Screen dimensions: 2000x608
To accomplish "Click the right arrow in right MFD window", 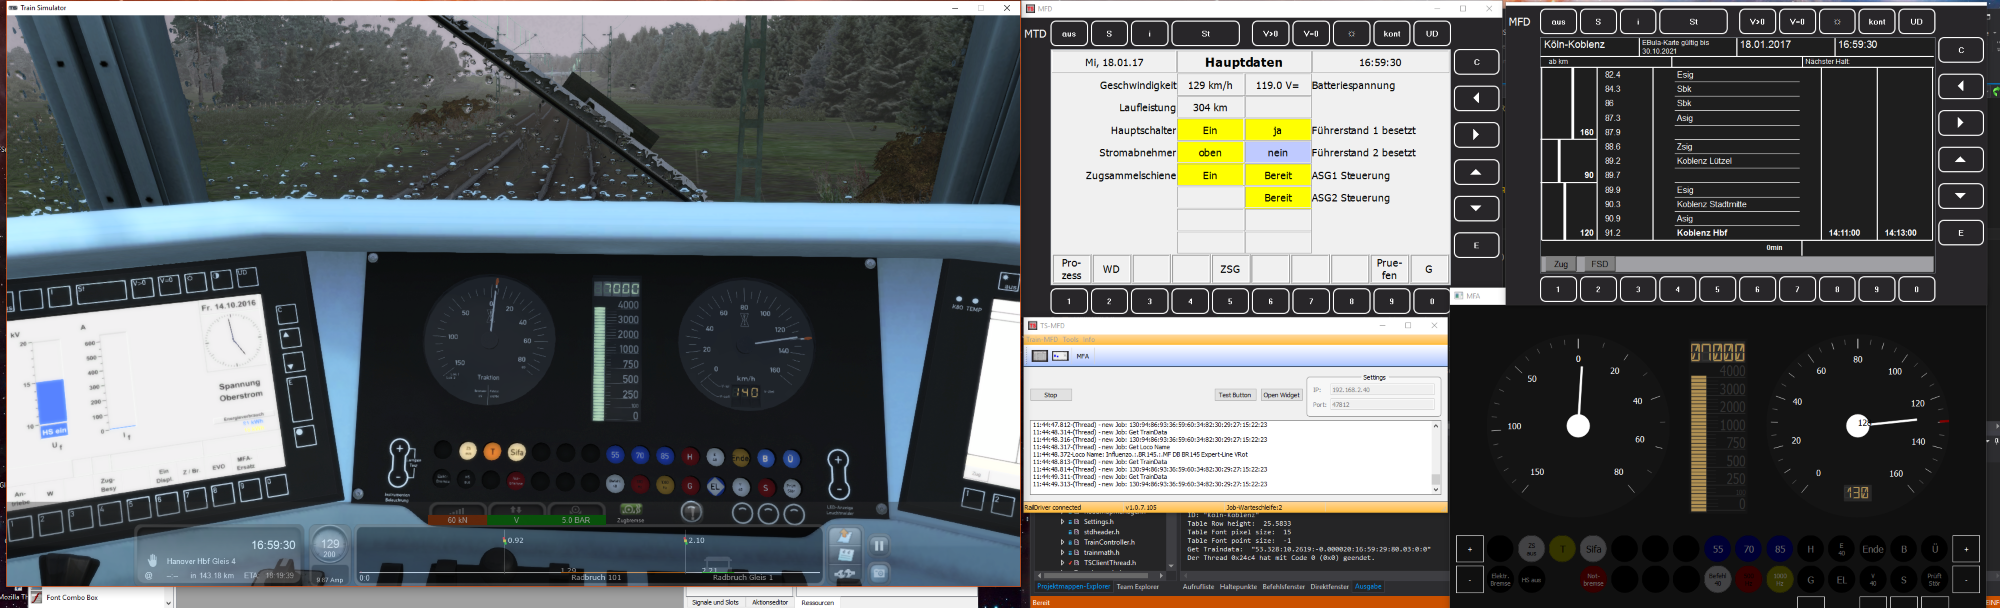I will pos(1961,122).
